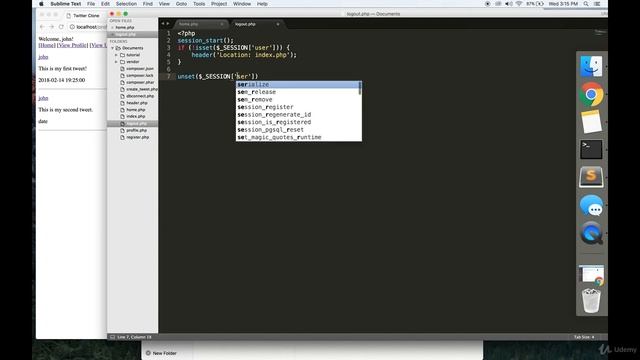This screenshot has width=640, height=360.
Task: Pick session_regenerate_id from autocomplete
Action: coord(298,115)
